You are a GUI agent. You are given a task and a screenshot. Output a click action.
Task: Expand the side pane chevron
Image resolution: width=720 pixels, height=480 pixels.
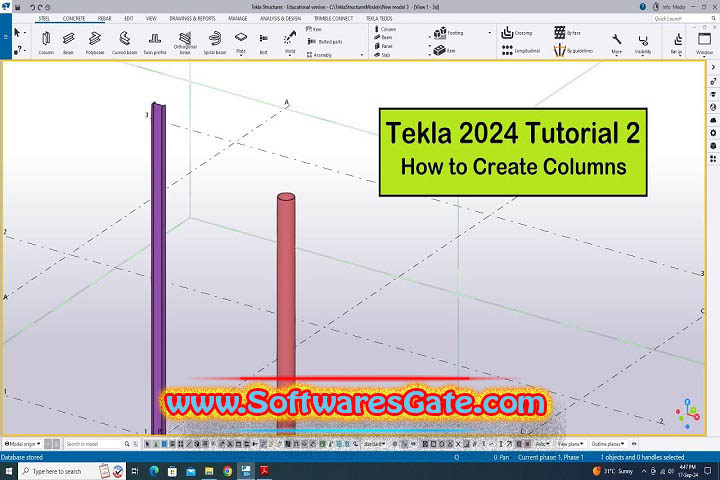point(713,67)
